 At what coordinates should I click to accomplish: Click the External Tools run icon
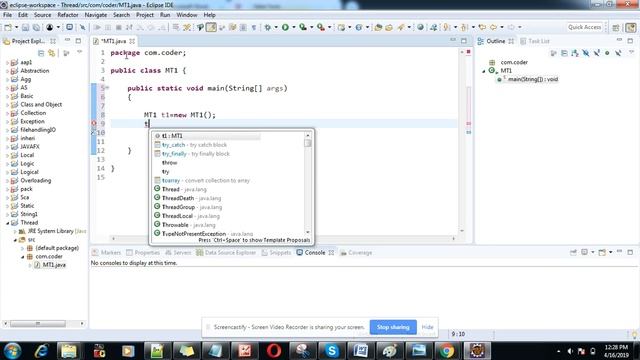[321, 27]
